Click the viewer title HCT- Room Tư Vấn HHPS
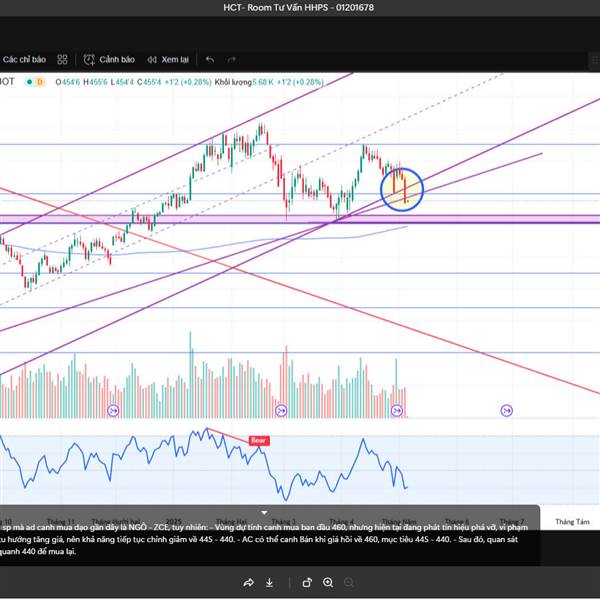The width and height of the screenshot is (600, 600). [299, 7]
